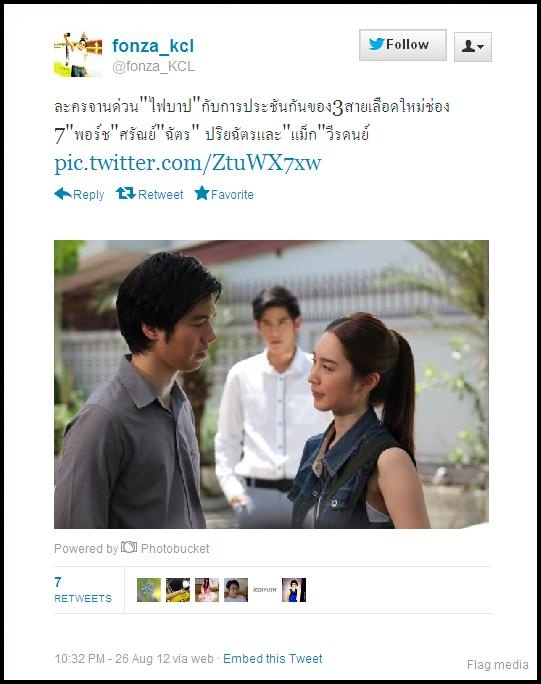Open first retweeter's green avatar
Image resolution: width=541 pixels, height=684 pixels.
coord(149,590)
